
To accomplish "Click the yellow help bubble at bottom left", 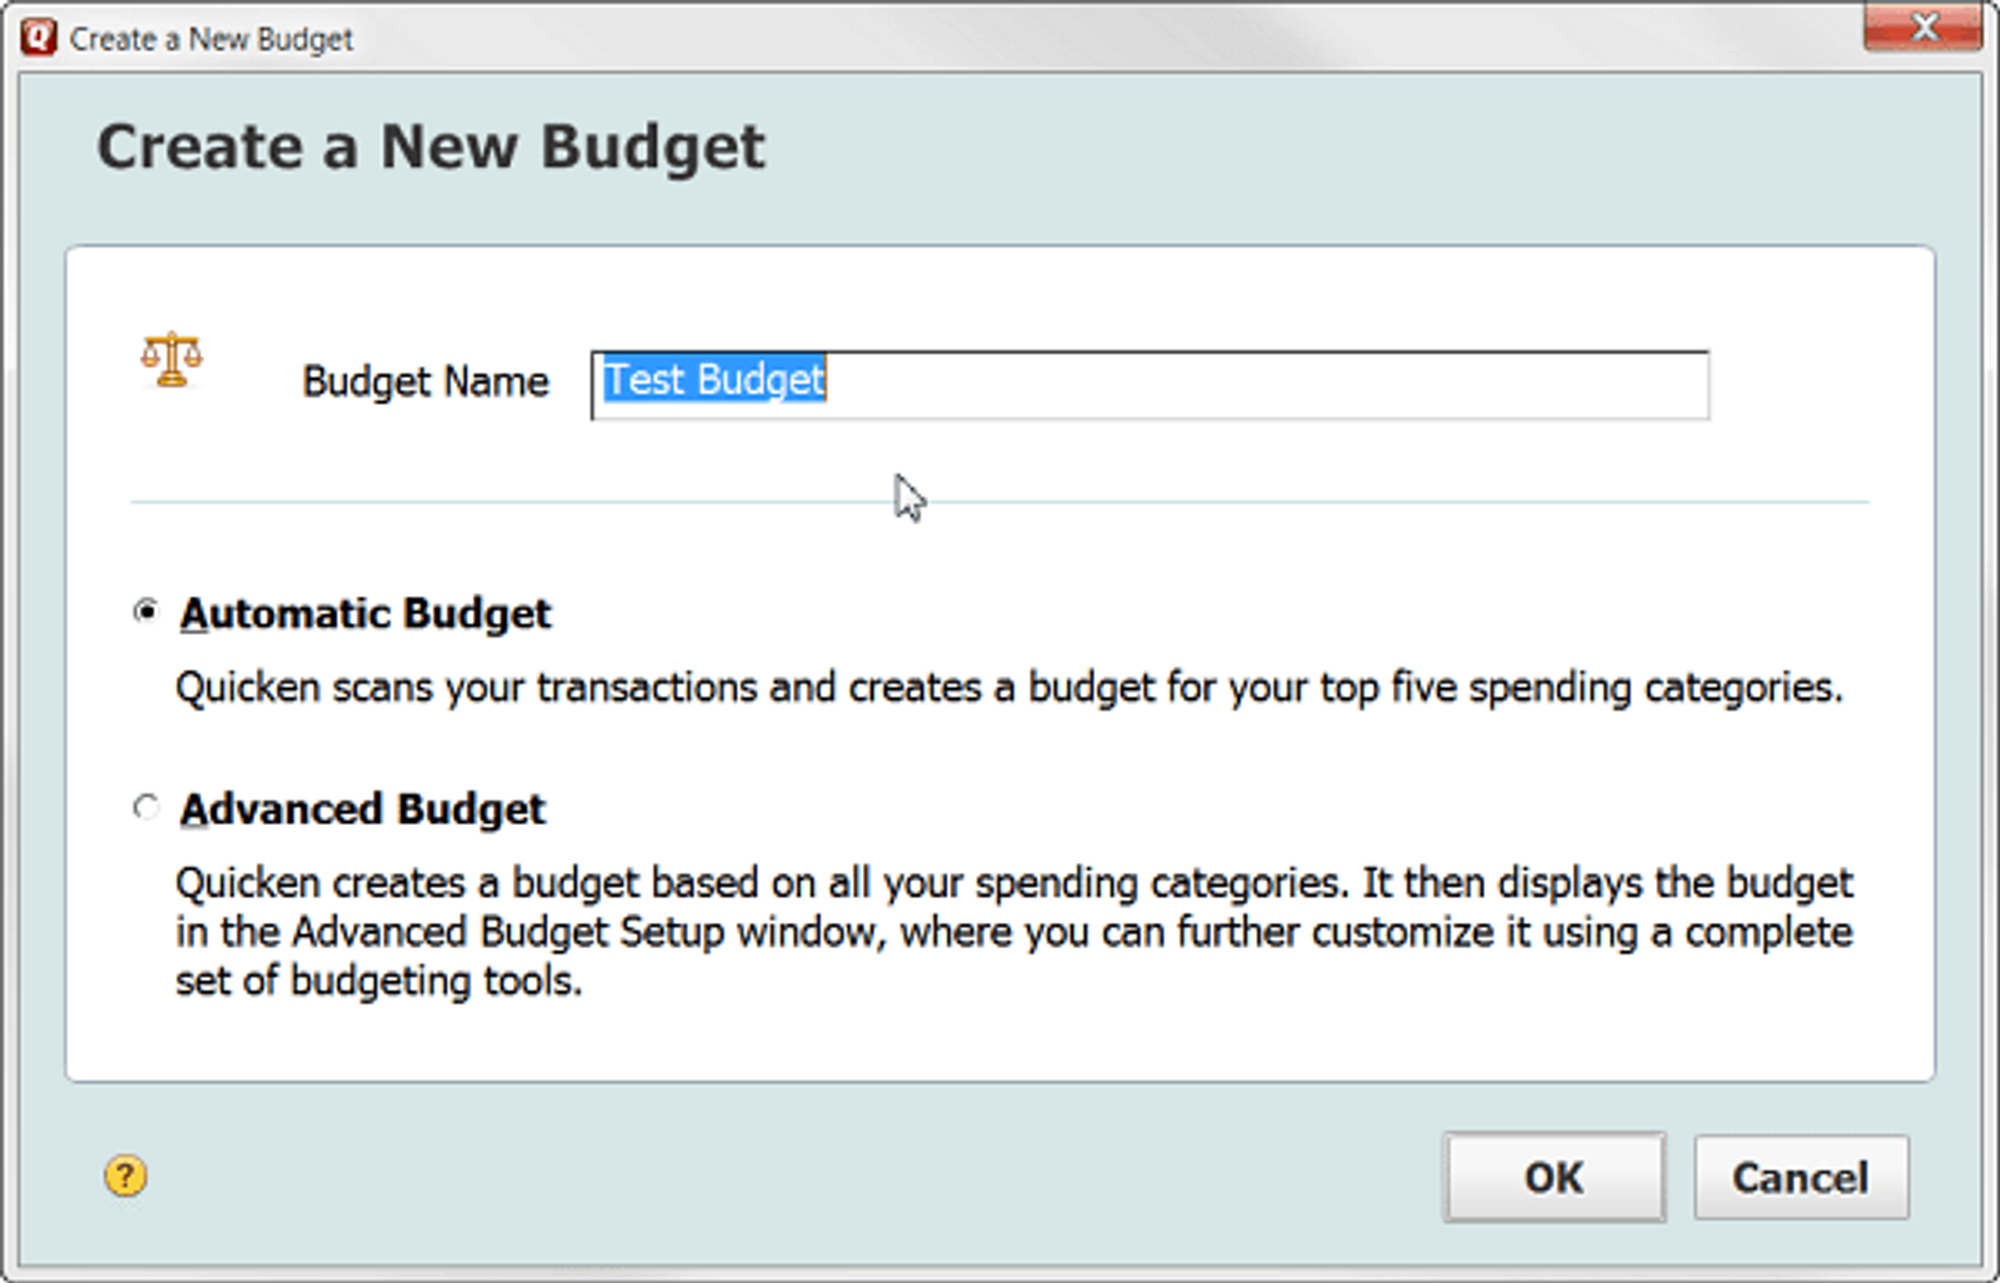I will pos(124,1177).
